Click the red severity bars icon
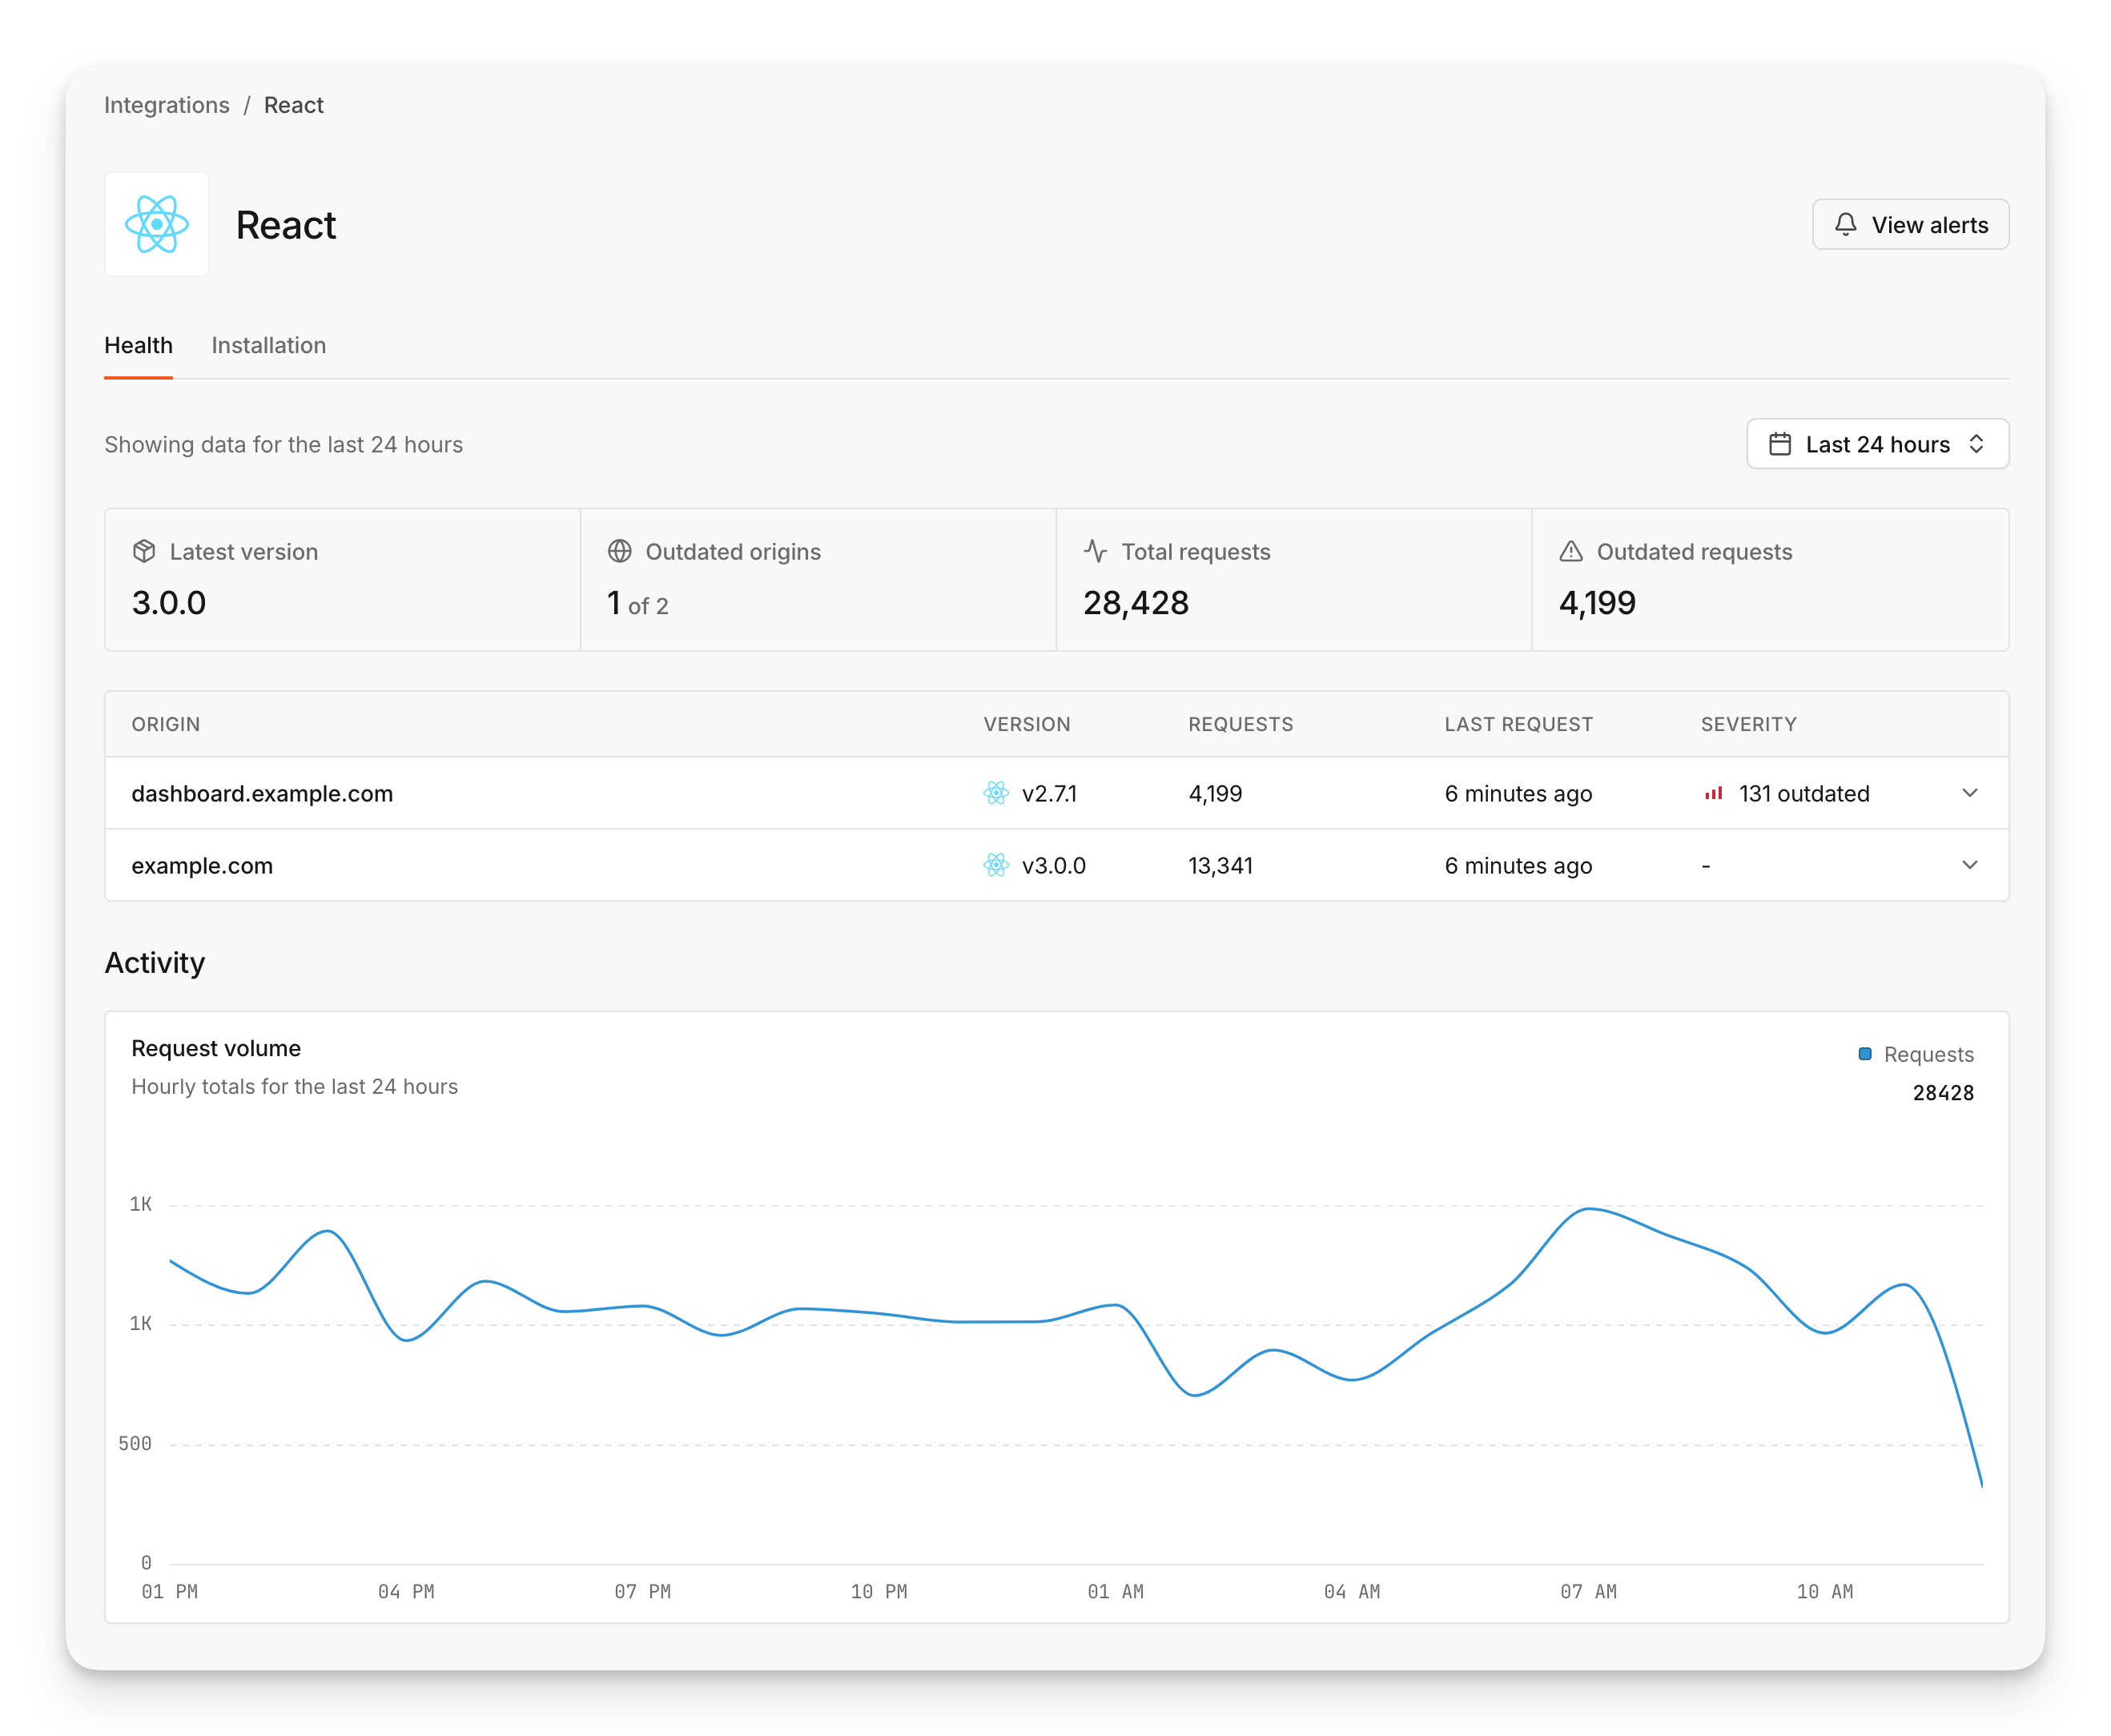Screen dimensions: 2111x1736 (1713, 793)
